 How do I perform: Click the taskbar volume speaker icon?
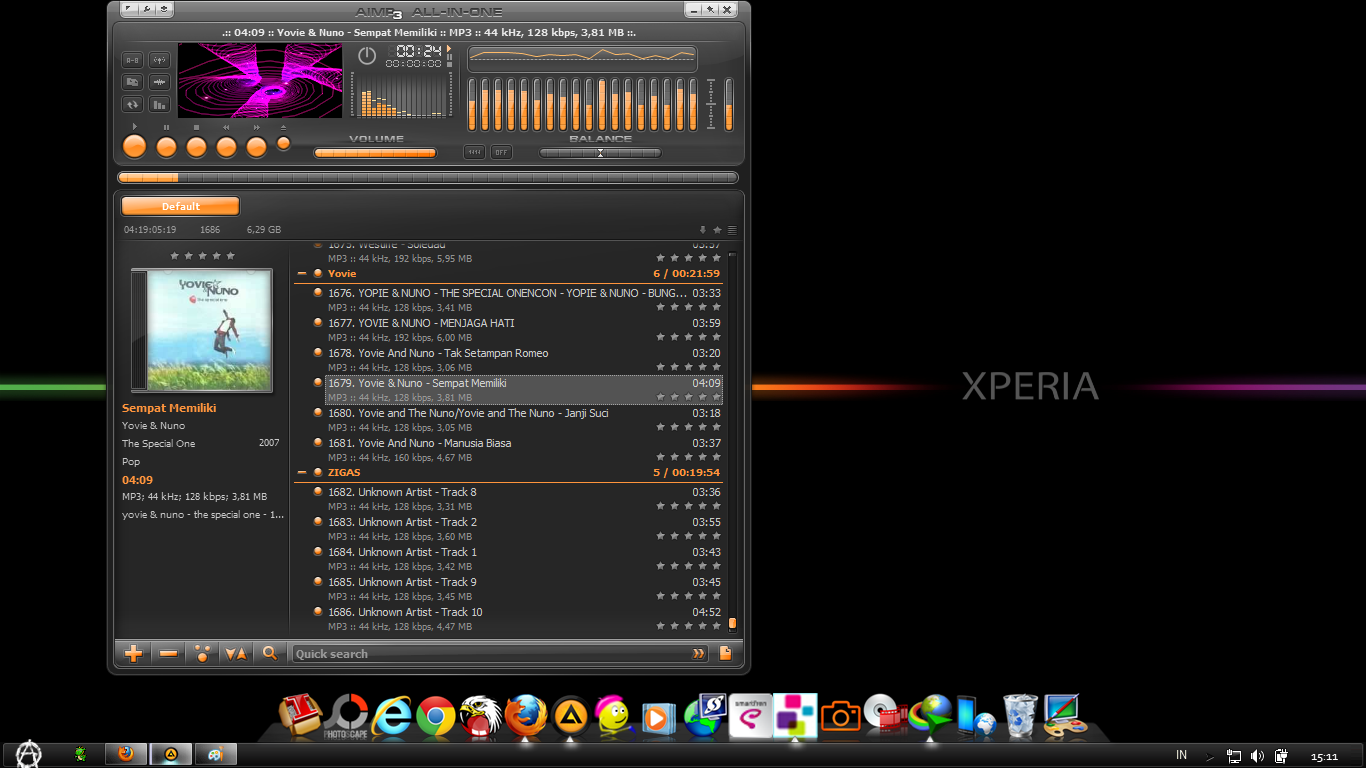coord(1257,756)
